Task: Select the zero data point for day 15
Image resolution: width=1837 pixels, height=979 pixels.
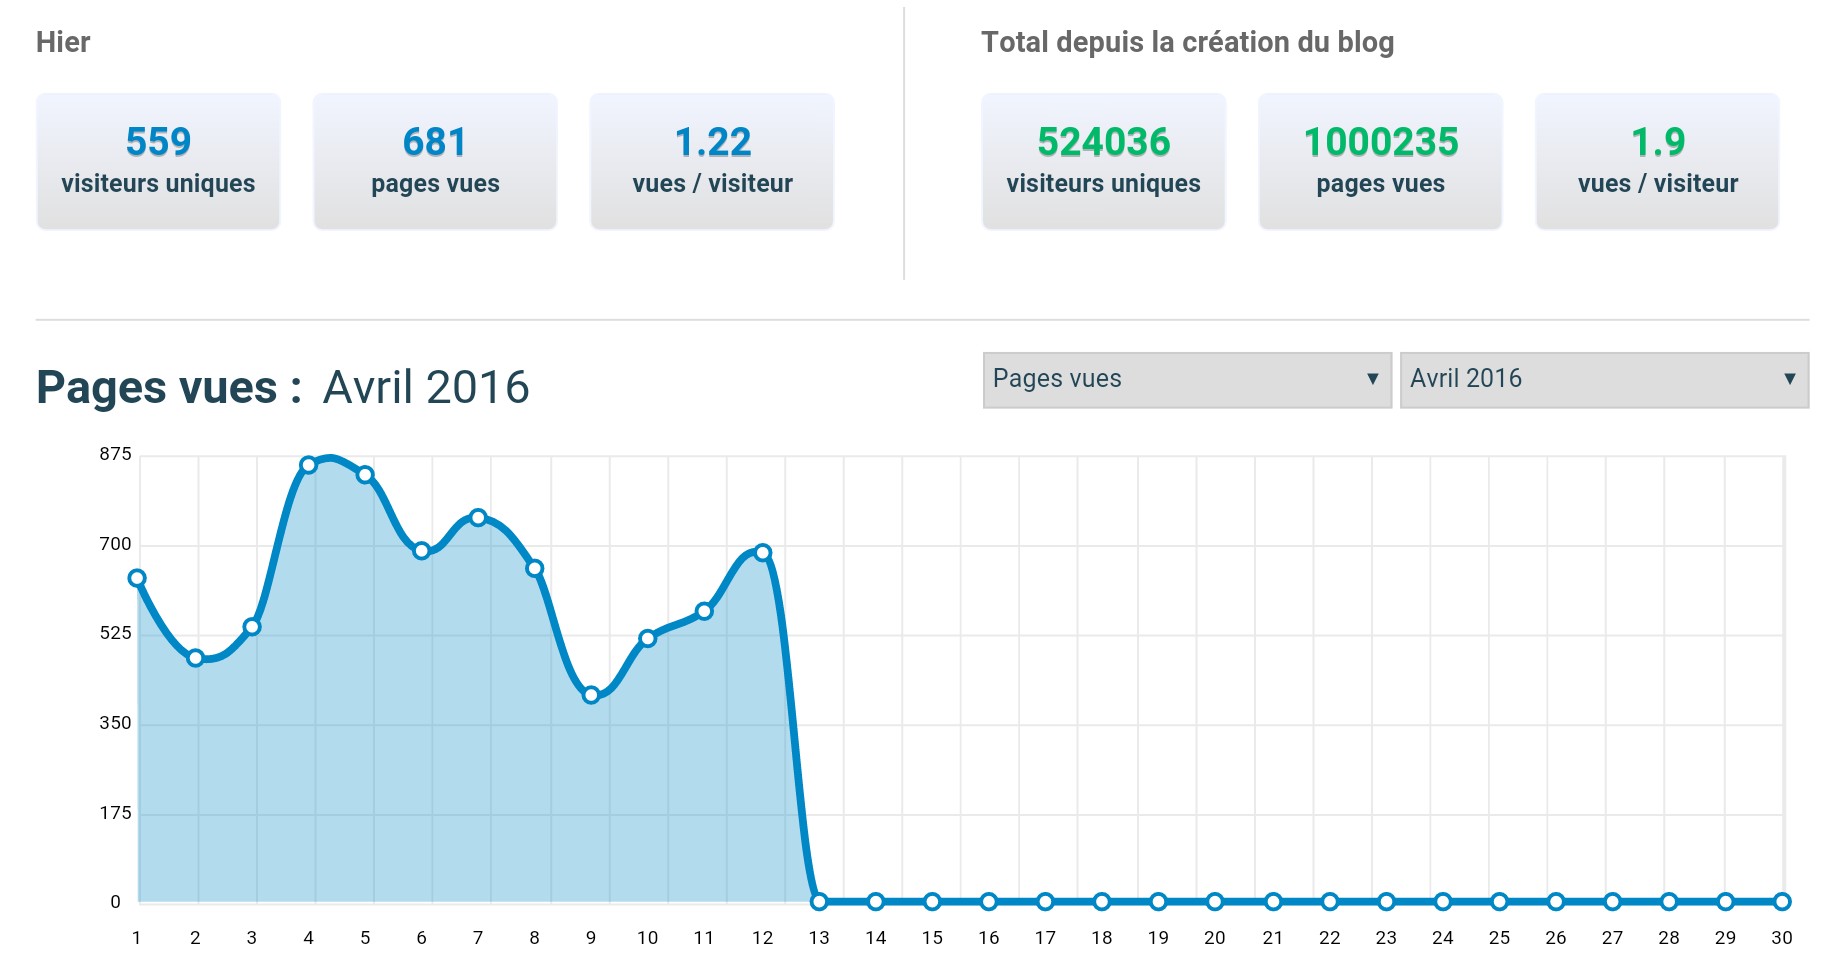Action: point(932,902)
